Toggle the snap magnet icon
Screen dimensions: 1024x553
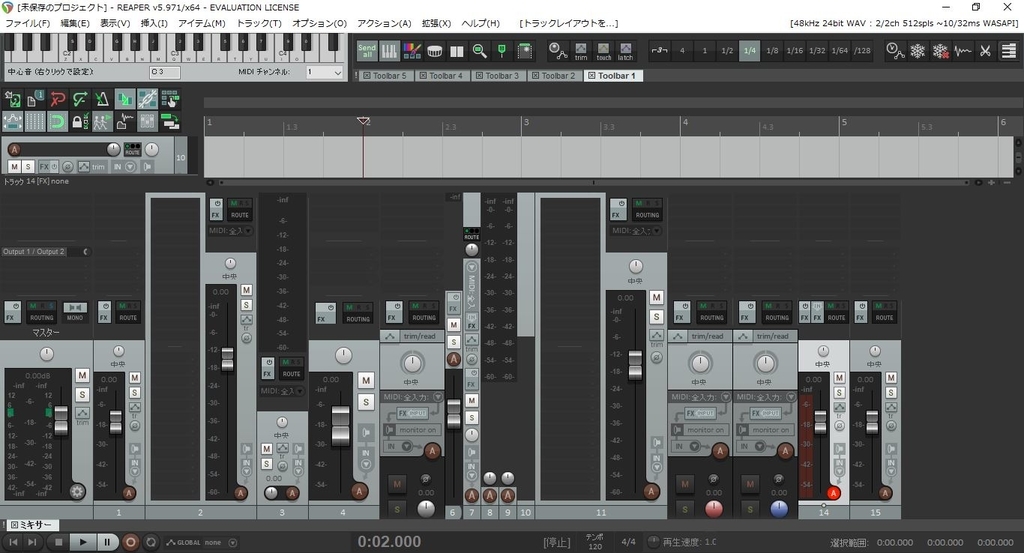[57, 121]
